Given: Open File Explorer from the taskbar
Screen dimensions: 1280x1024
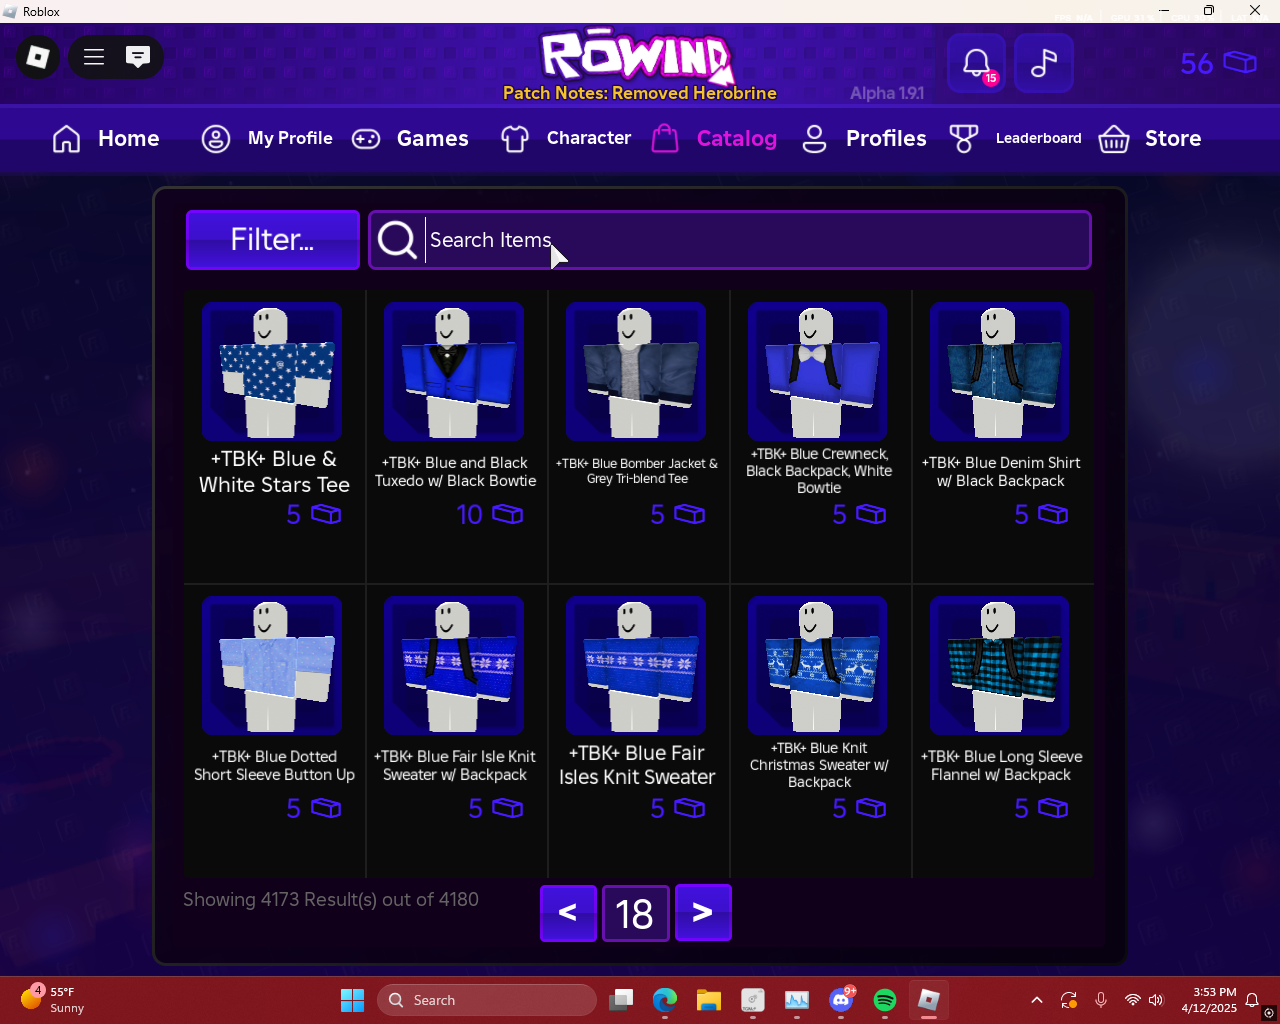Looking at the screenshot, I should pyautogui.click(x=709, y=1000).
